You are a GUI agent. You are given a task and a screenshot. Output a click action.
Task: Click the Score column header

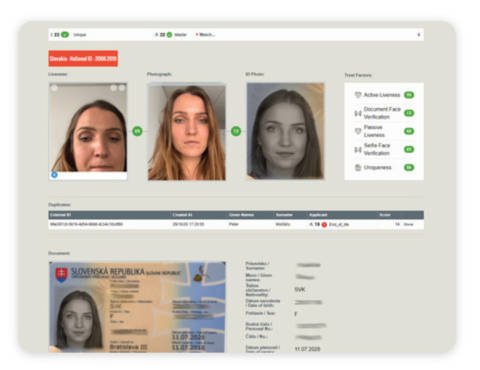coord(385,215)
